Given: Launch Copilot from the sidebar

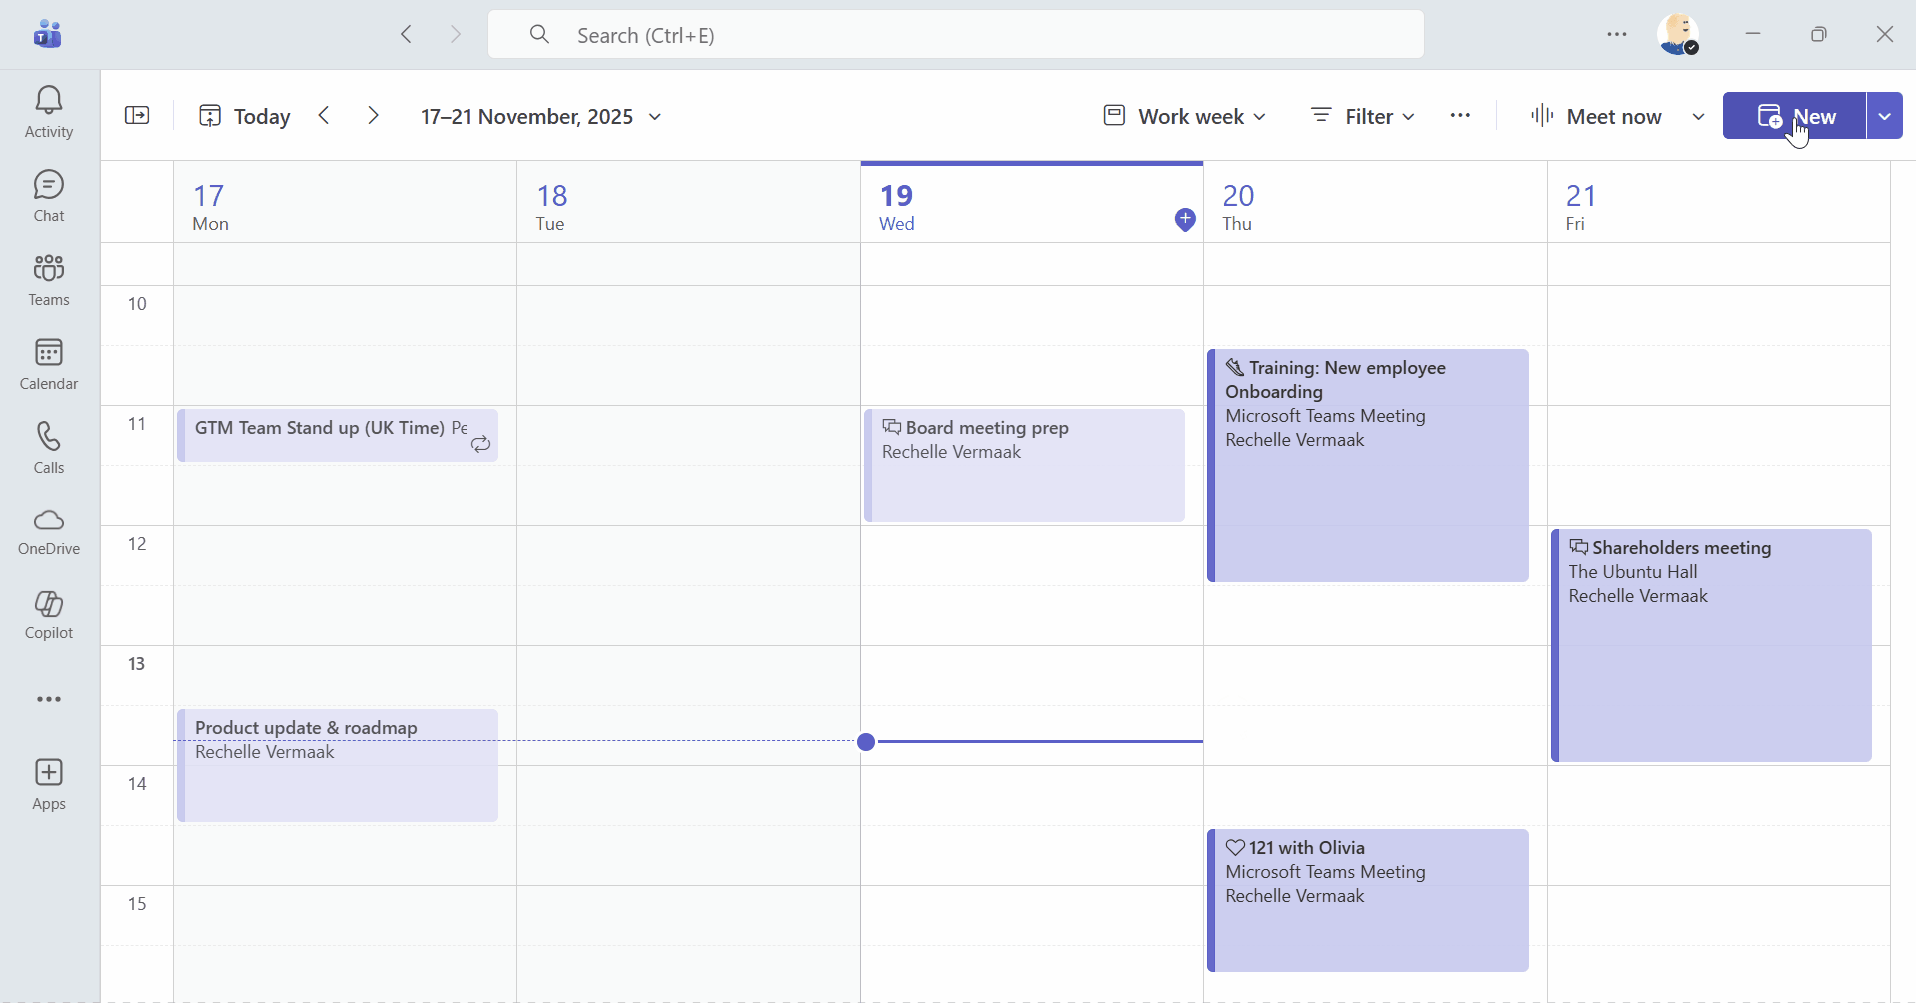Looking at the screenshot, I should tap(48, 614).
